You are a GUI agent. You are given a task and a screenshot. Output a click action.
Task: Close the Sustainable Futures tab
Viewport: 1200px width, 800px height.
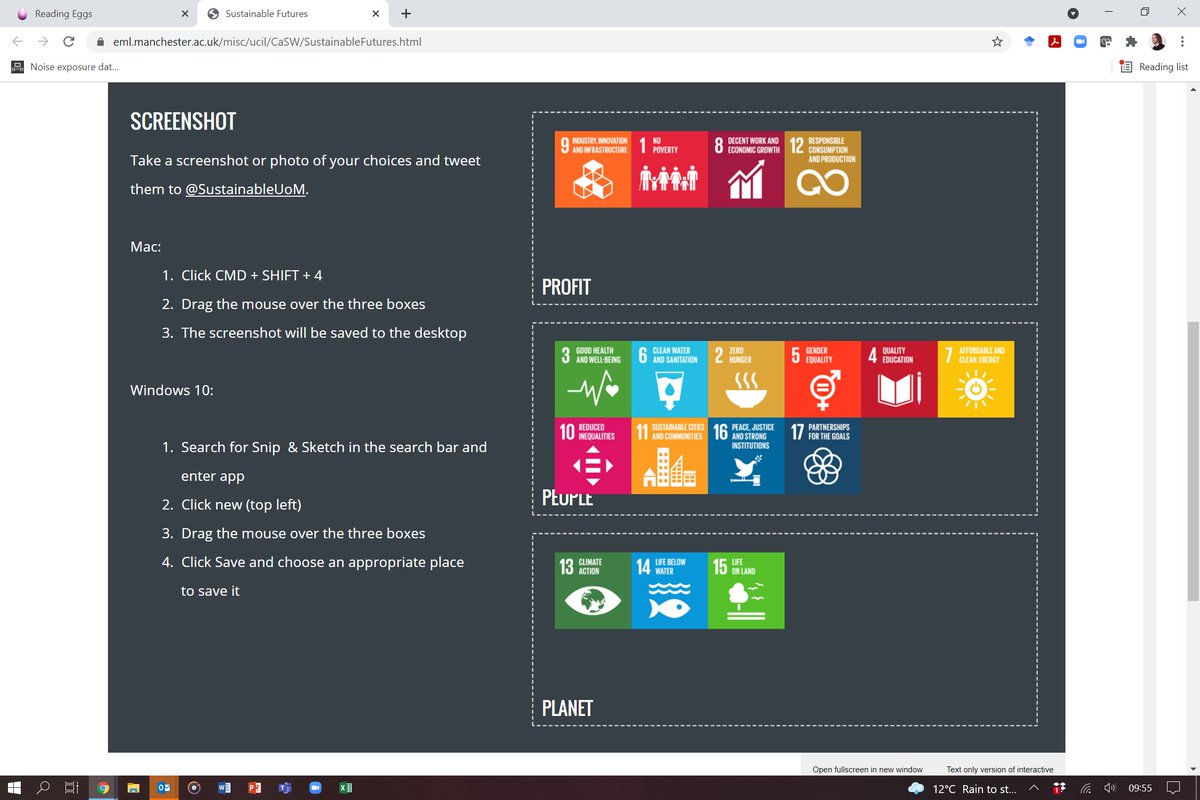click(375, 14)
